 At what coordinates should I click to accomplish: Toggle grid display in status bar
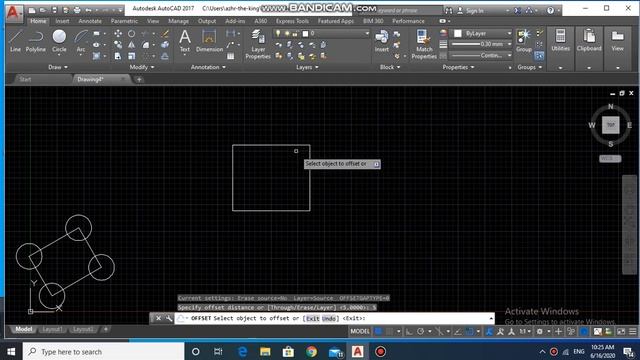click(x=378, y=331)
